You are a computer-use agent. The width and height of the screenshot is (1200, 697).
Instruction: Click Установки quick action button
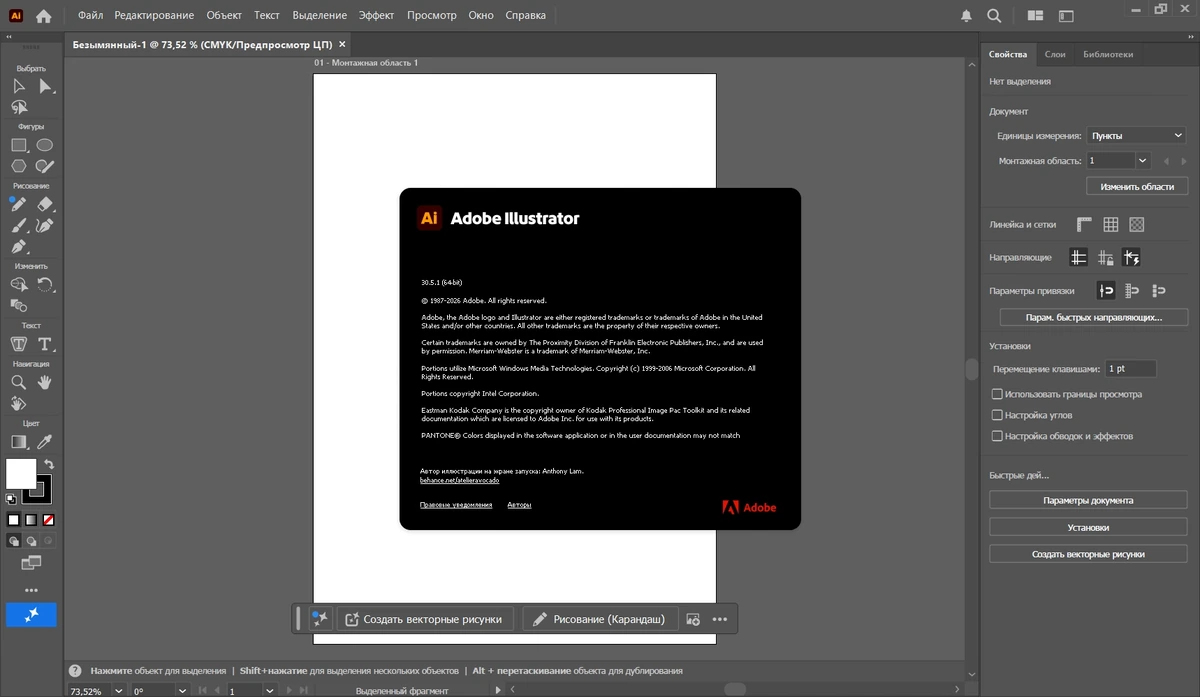click(1088, 527)
